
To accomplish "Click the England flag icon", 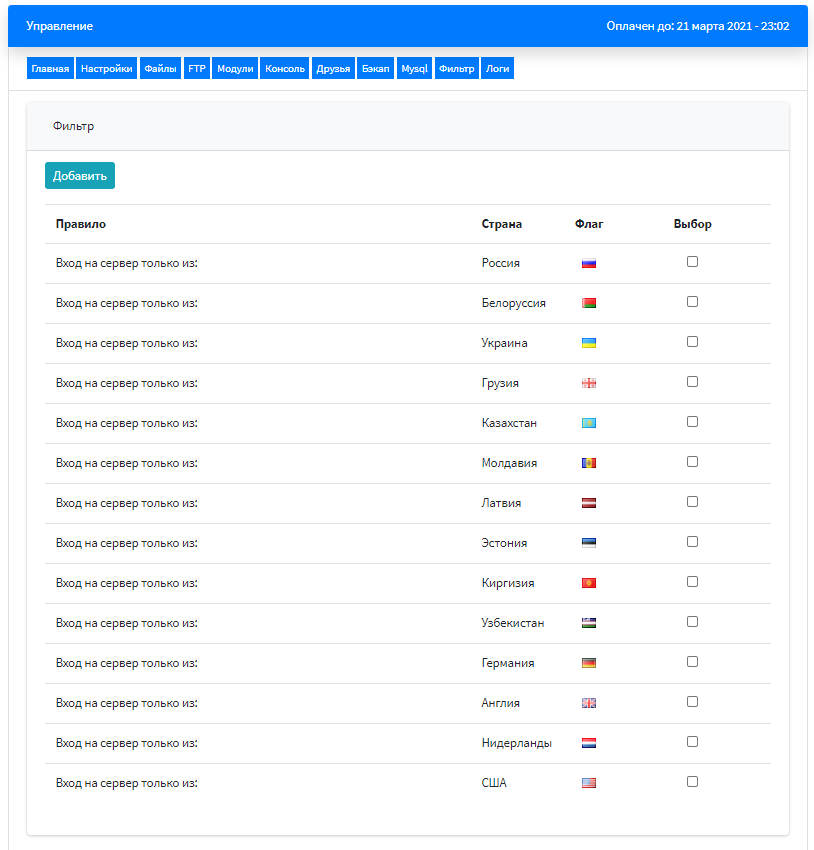I will point(589,703).
